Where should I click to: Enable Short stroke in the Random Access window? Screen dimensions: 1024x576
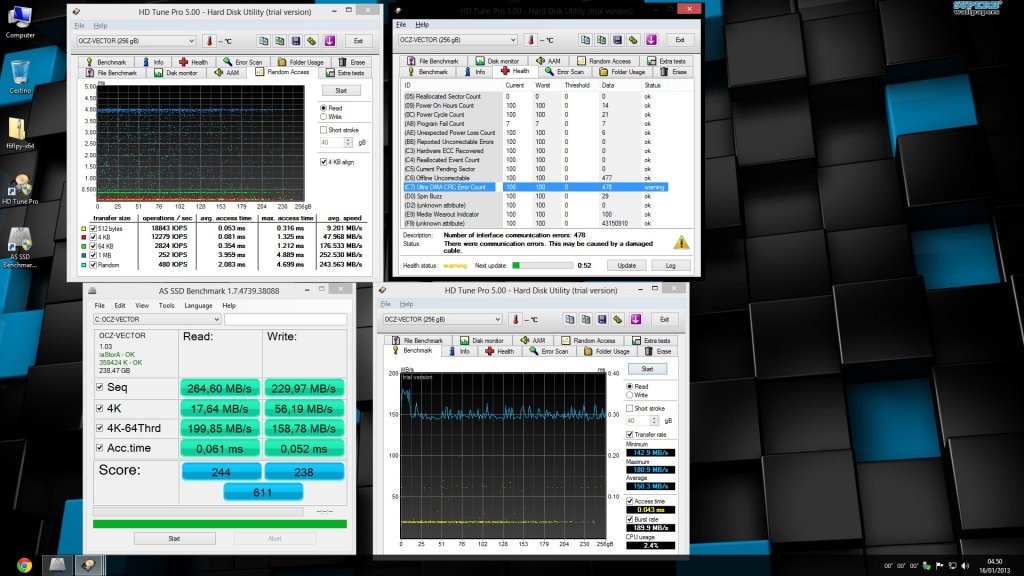[323, 130]
